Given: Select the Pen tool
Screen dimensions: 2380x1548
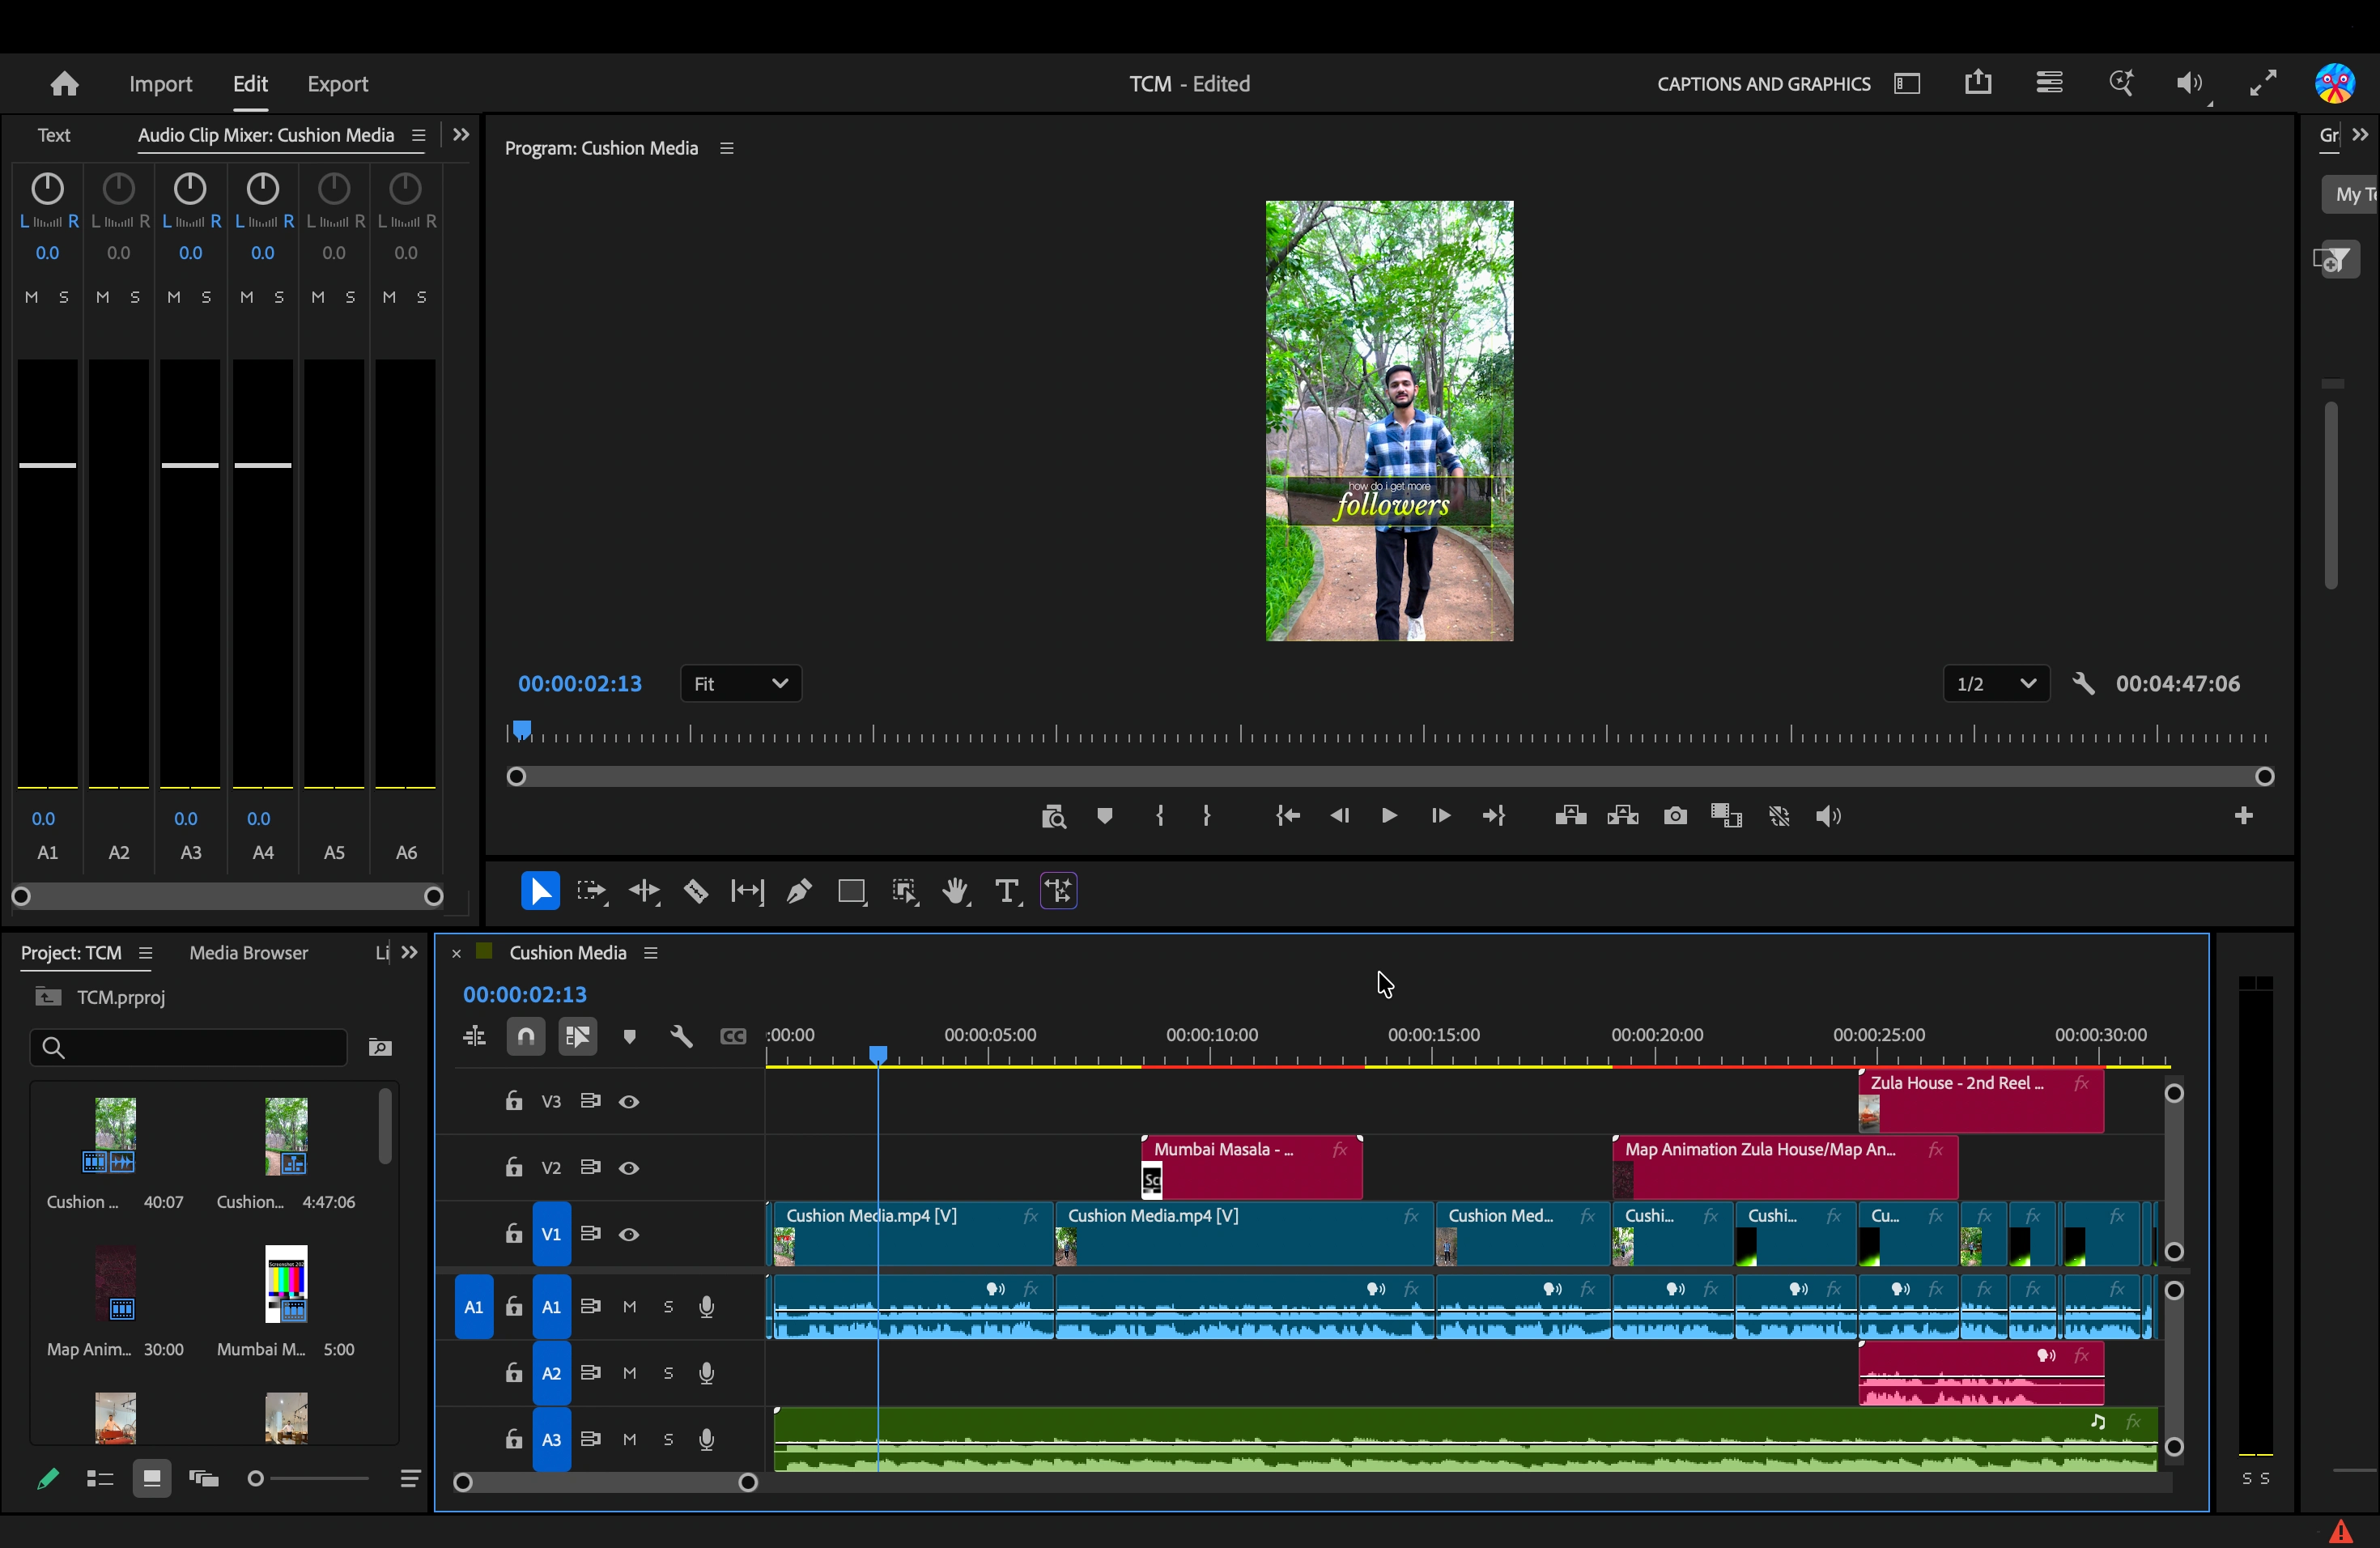Looking at the screenshot, I should click(799, 891).
